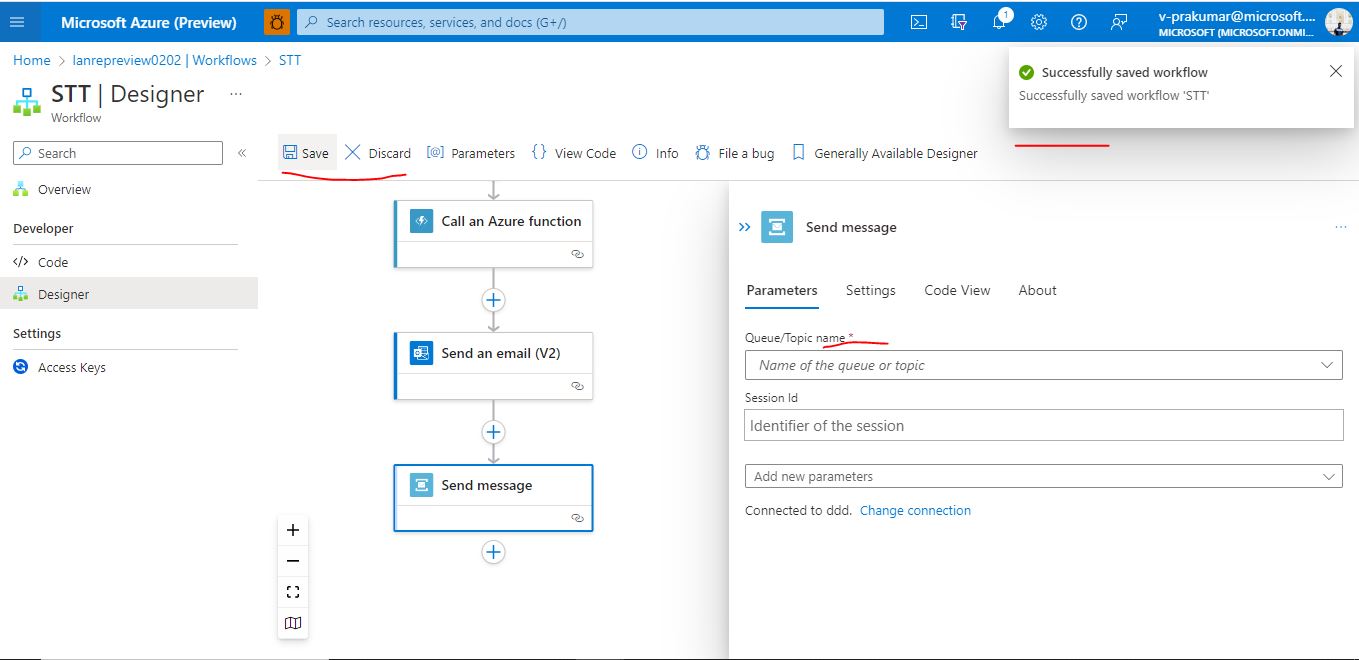Open the Queue/Topic name dropdown

click(x=1327, y=364)
